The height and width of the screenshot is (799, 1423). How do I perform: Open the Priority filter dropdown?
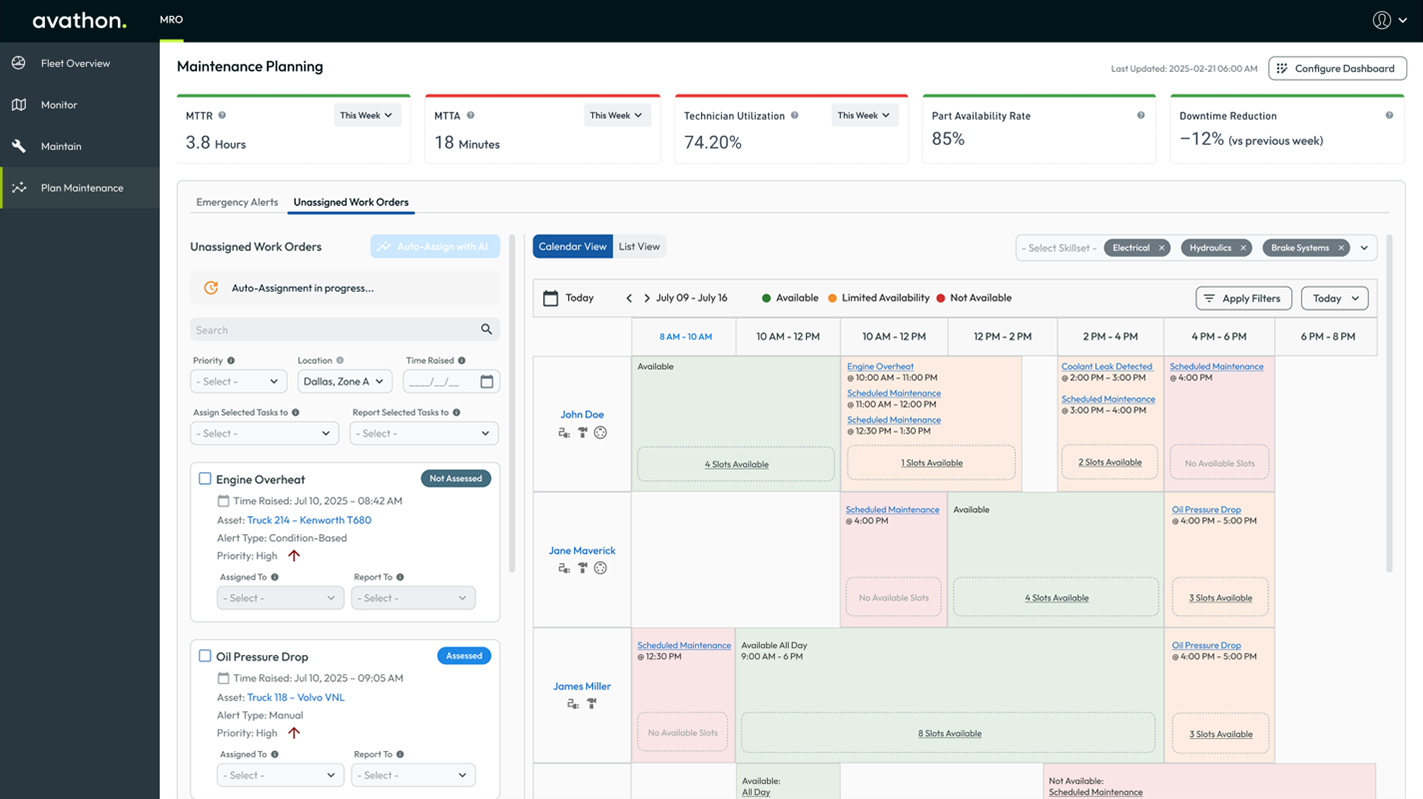tap(238, 382)
